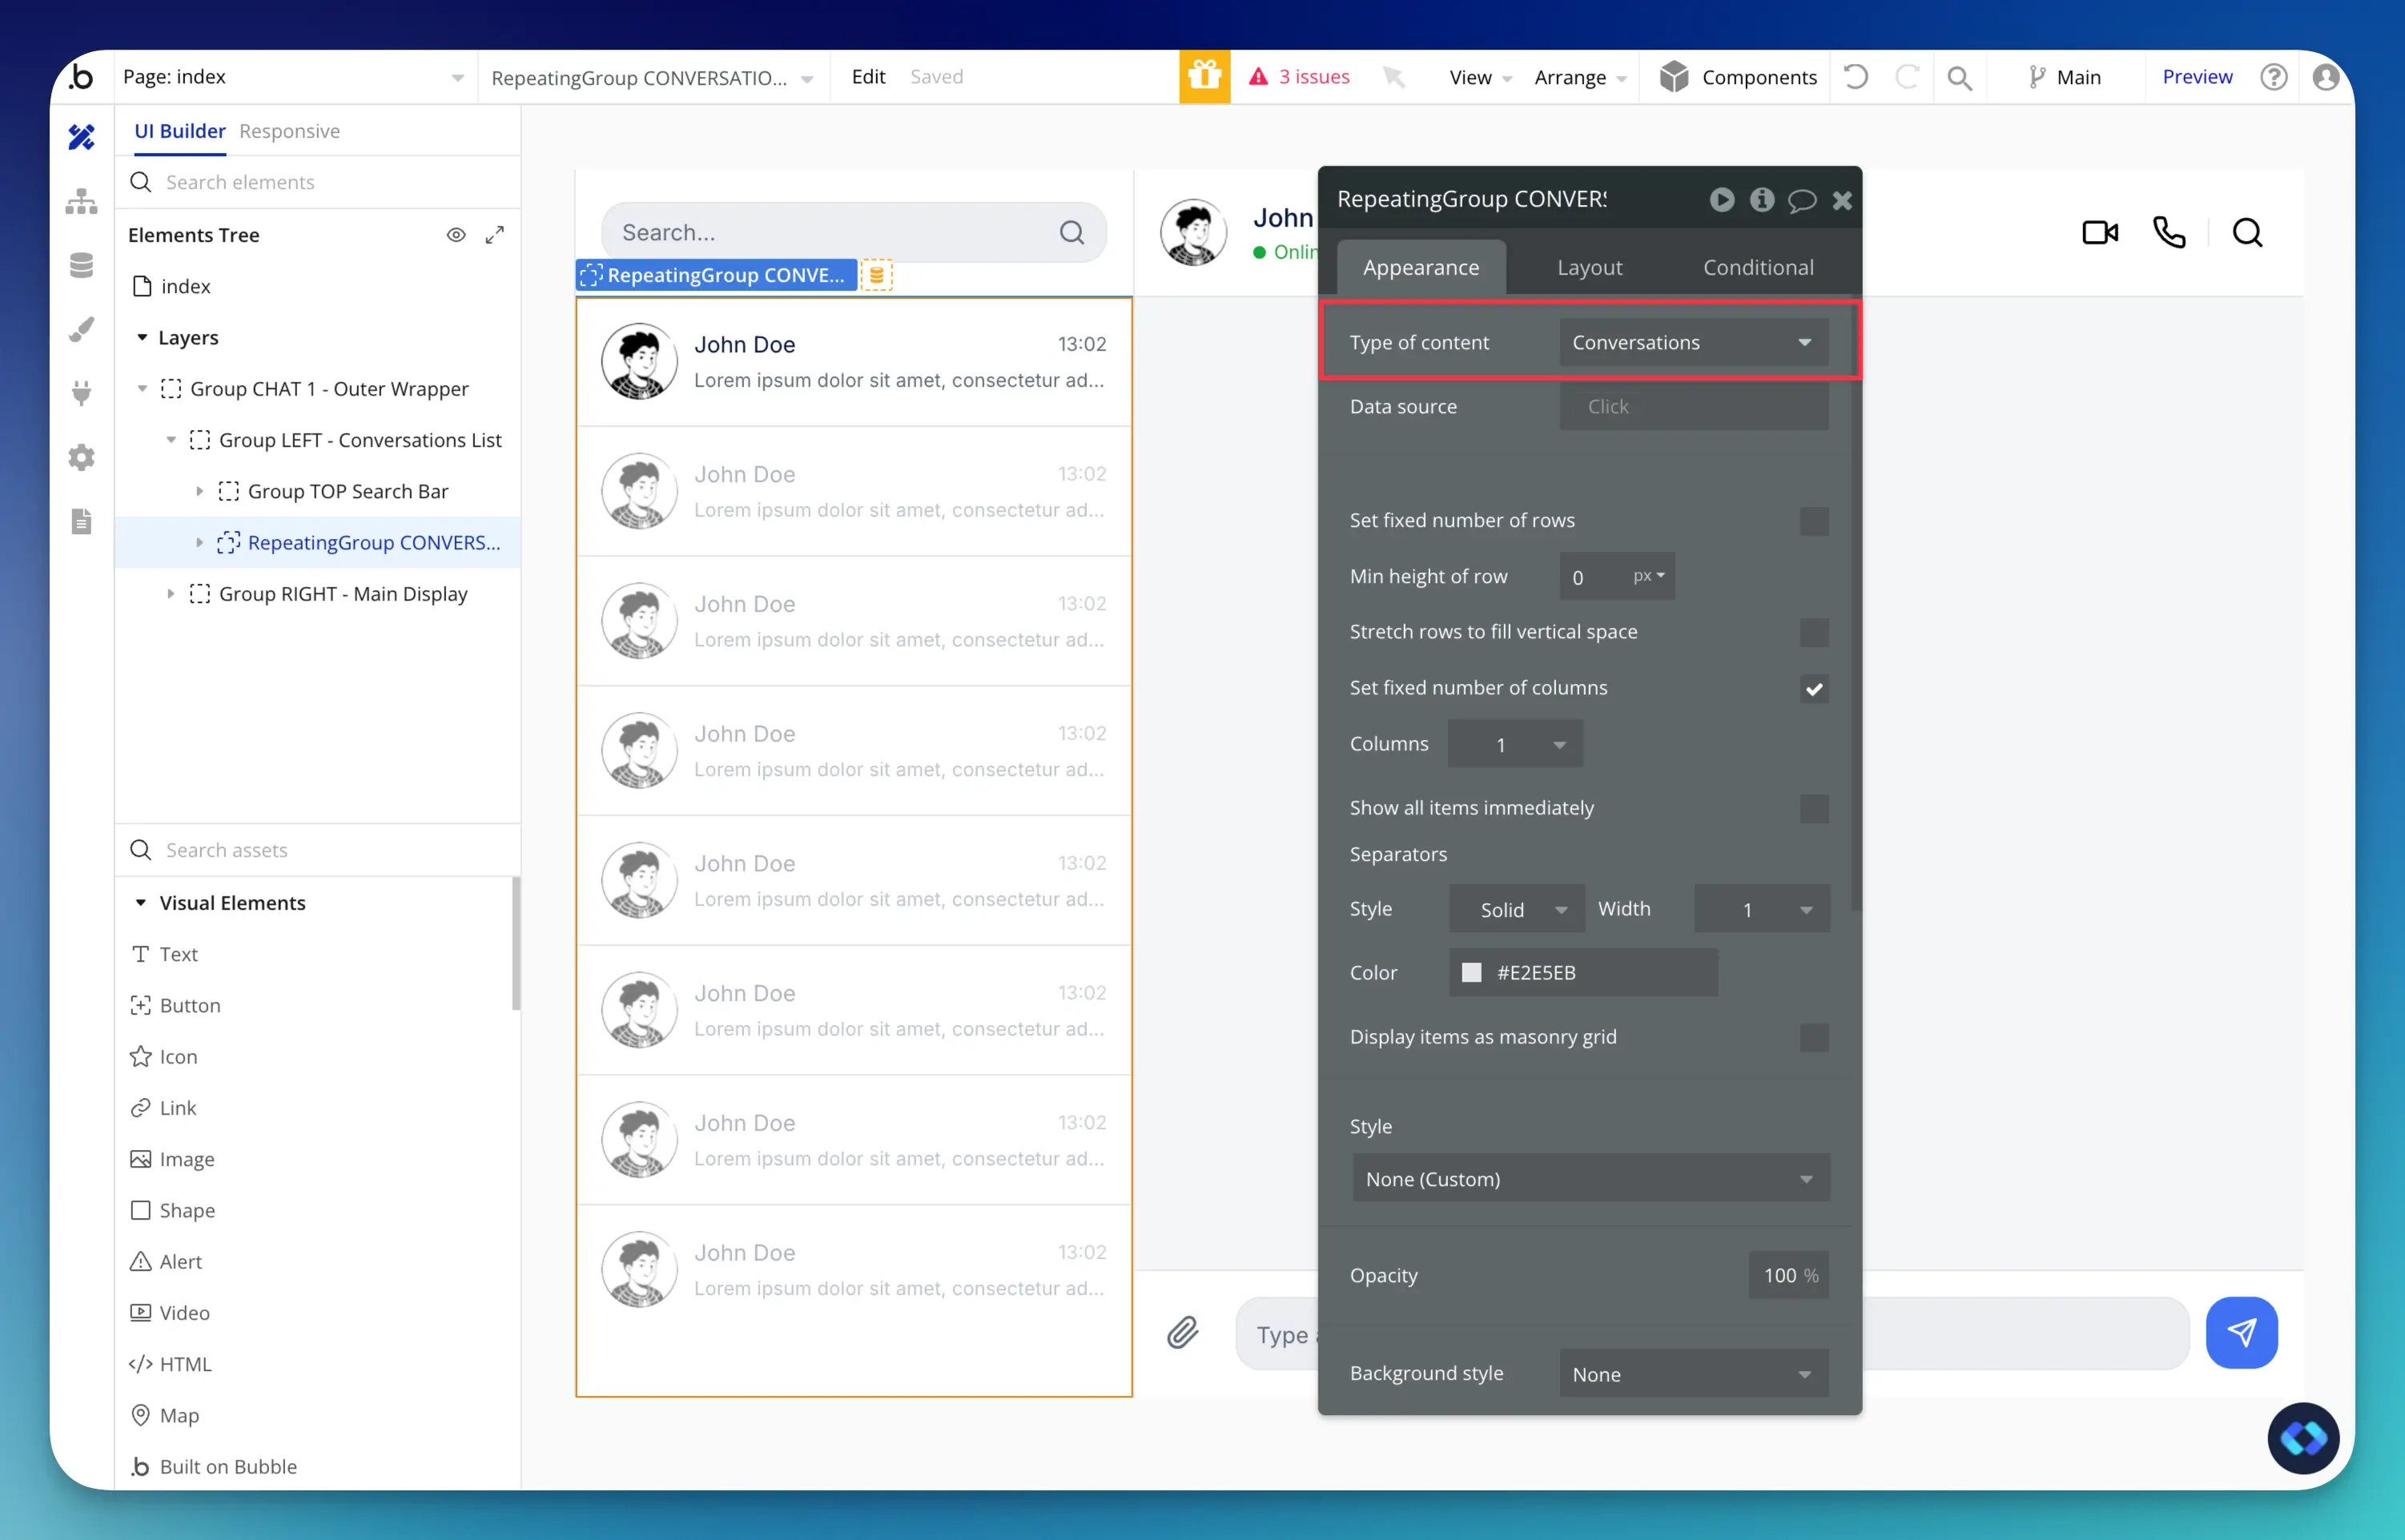The width and height of the screenshot is (2405, 1540).
Task: Open the separator Style Solid dropdown
Action: tap(1516, 909)
